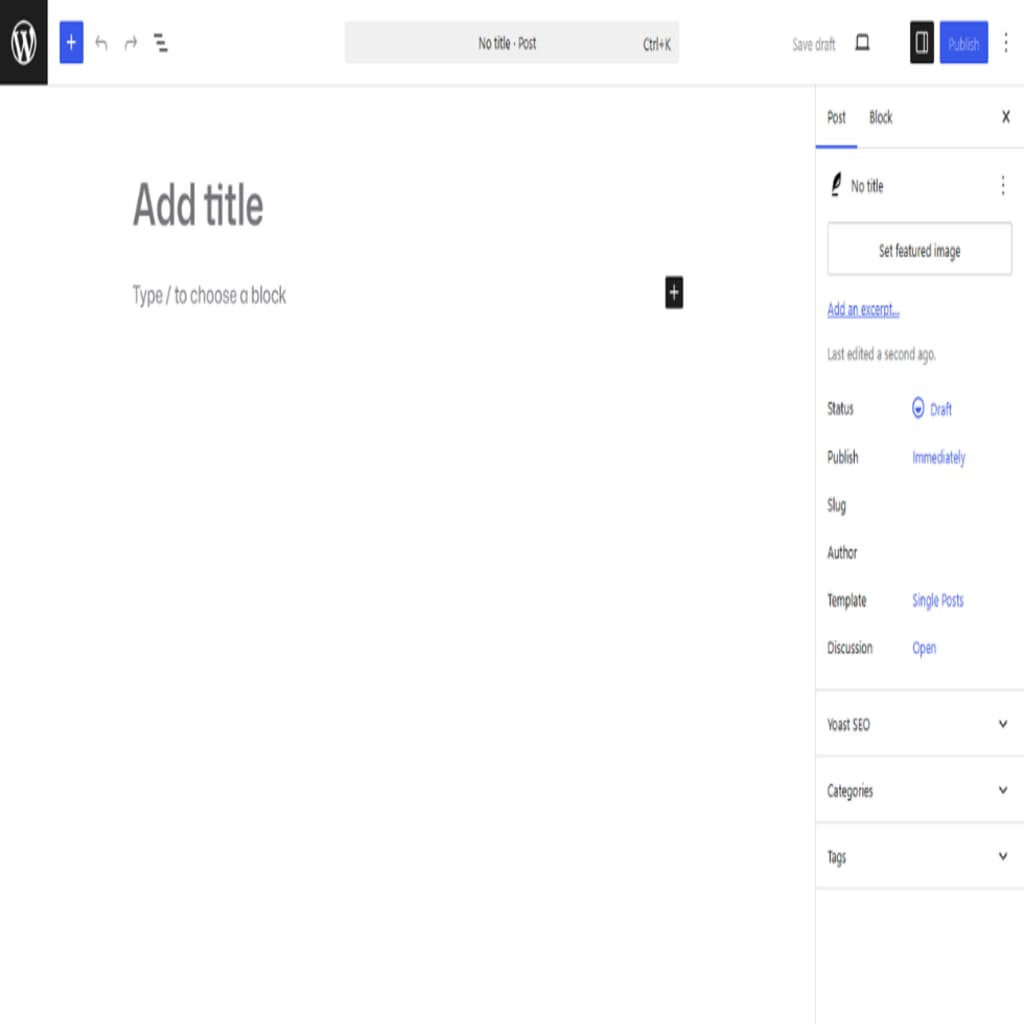
Task: Click Save draft
Action: (x=813, y=44)
